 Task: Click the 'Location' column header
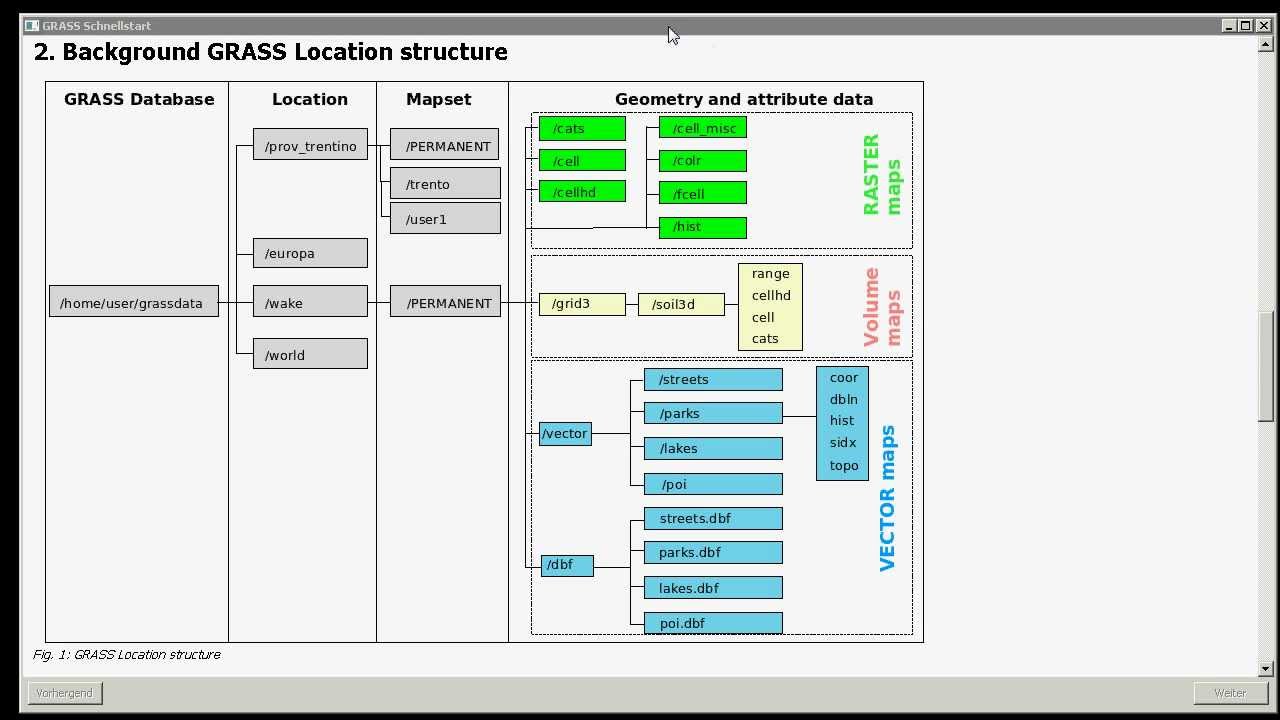pyautogui.click(x=310, y=99)
